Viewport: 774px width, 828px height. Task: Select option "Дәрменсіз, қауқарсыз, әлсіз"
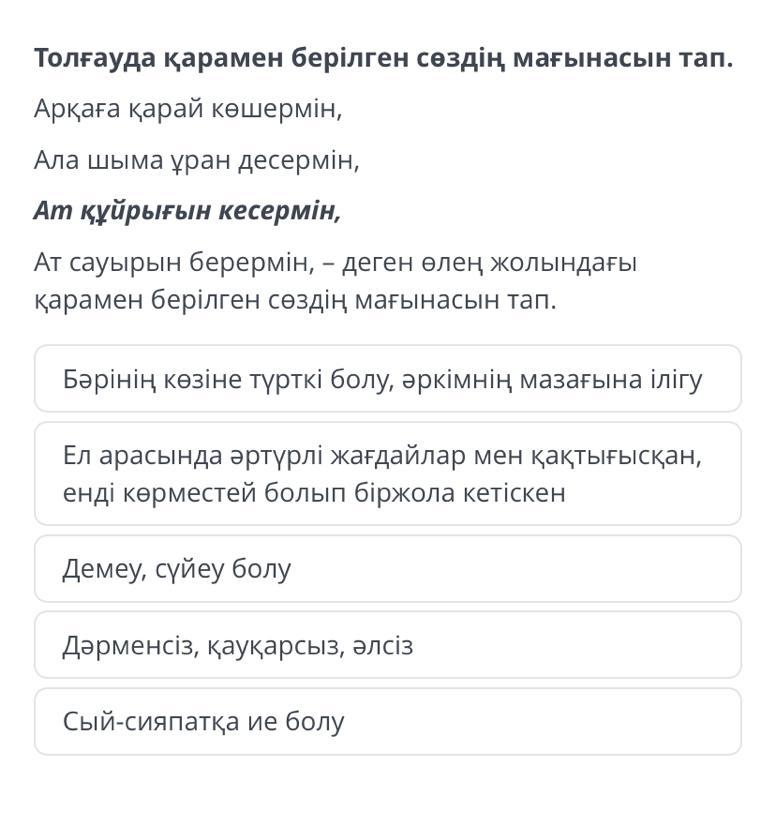tap(387, 645)
